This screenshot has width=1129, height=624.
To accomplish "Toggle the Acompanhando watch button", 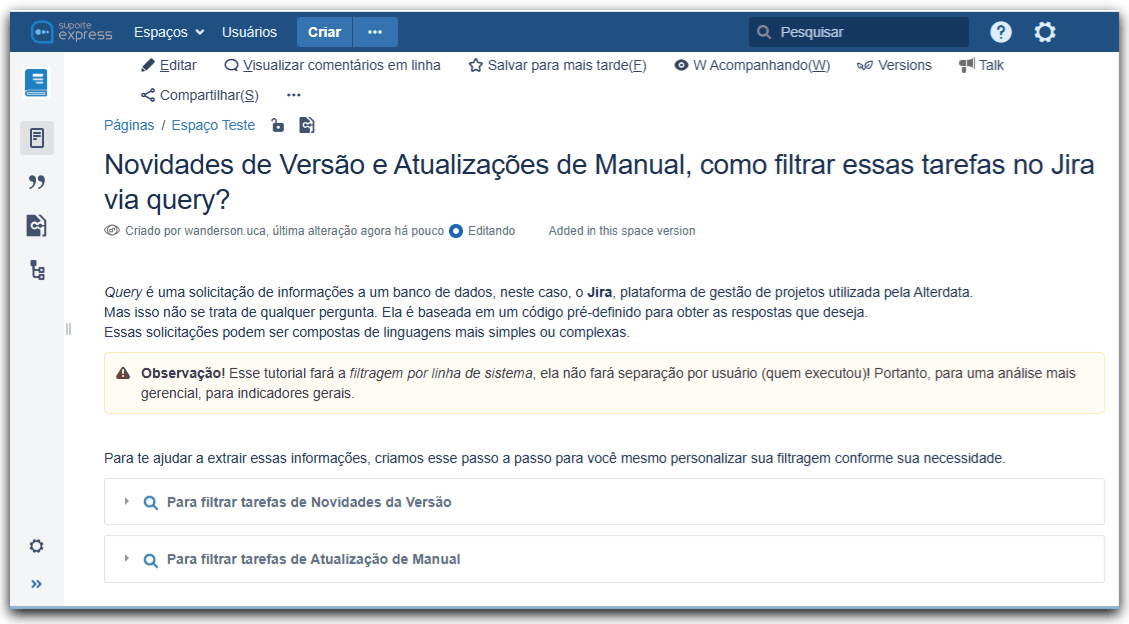I will (752, 65).
